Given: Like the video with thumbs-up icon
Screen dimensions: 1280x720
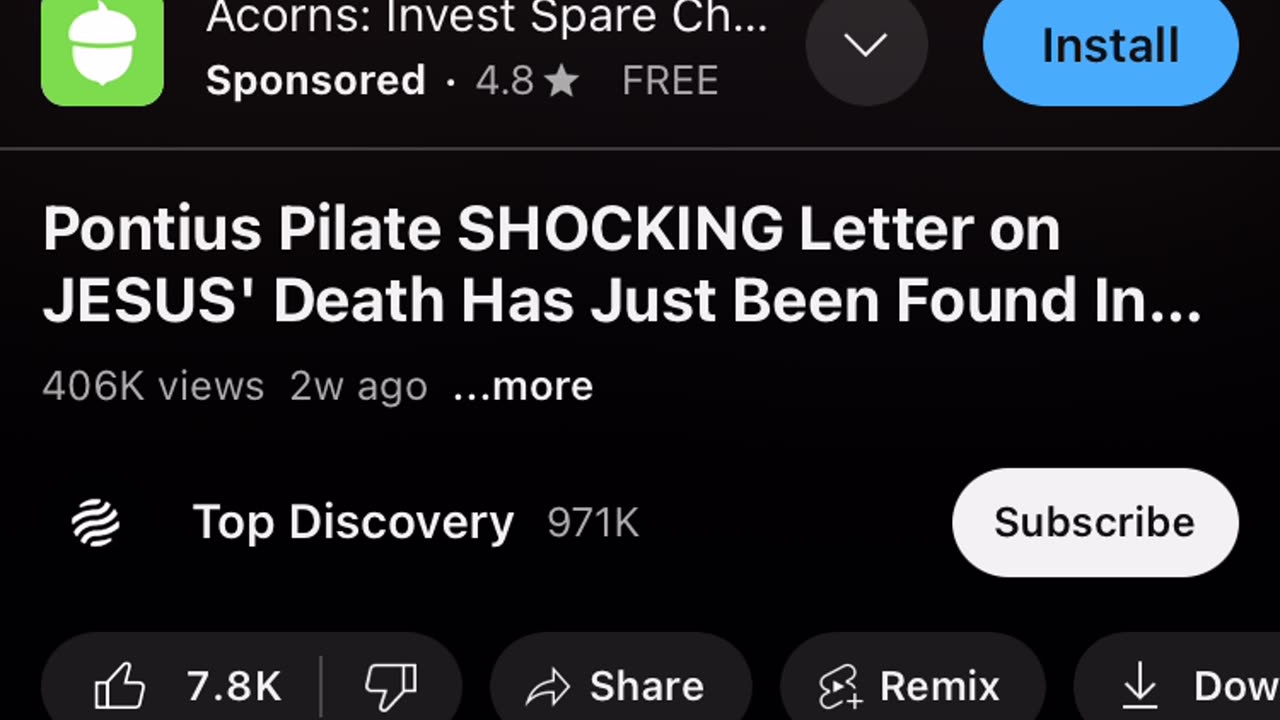Looking at the screenshot, I should [119, 686].
